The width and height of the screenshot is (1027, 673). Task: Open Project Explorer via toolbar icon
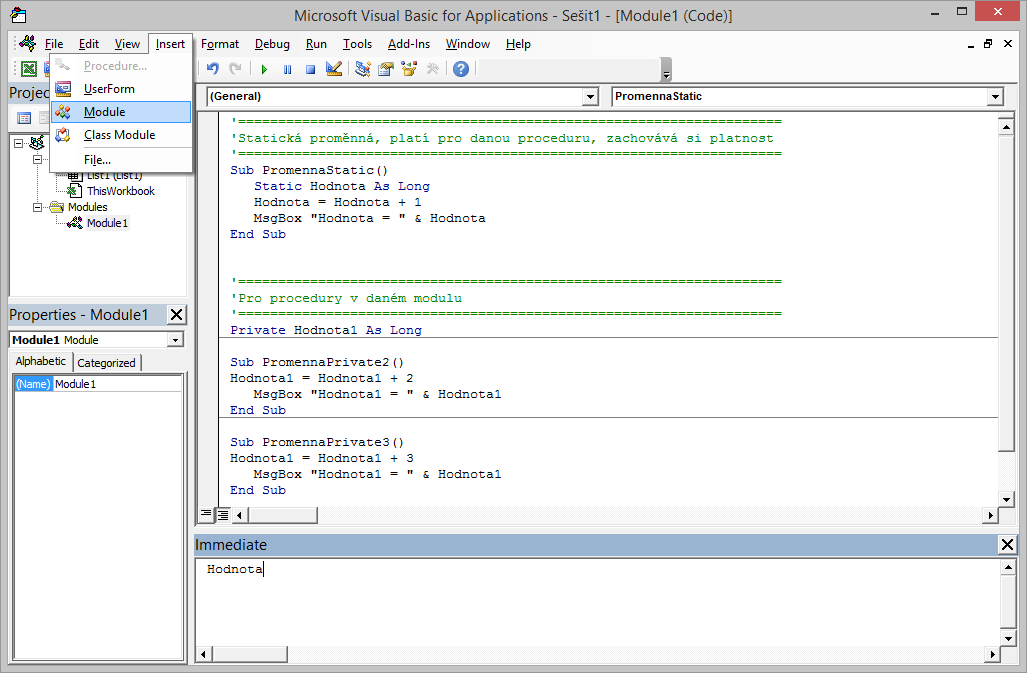click(x=362, y=69)
